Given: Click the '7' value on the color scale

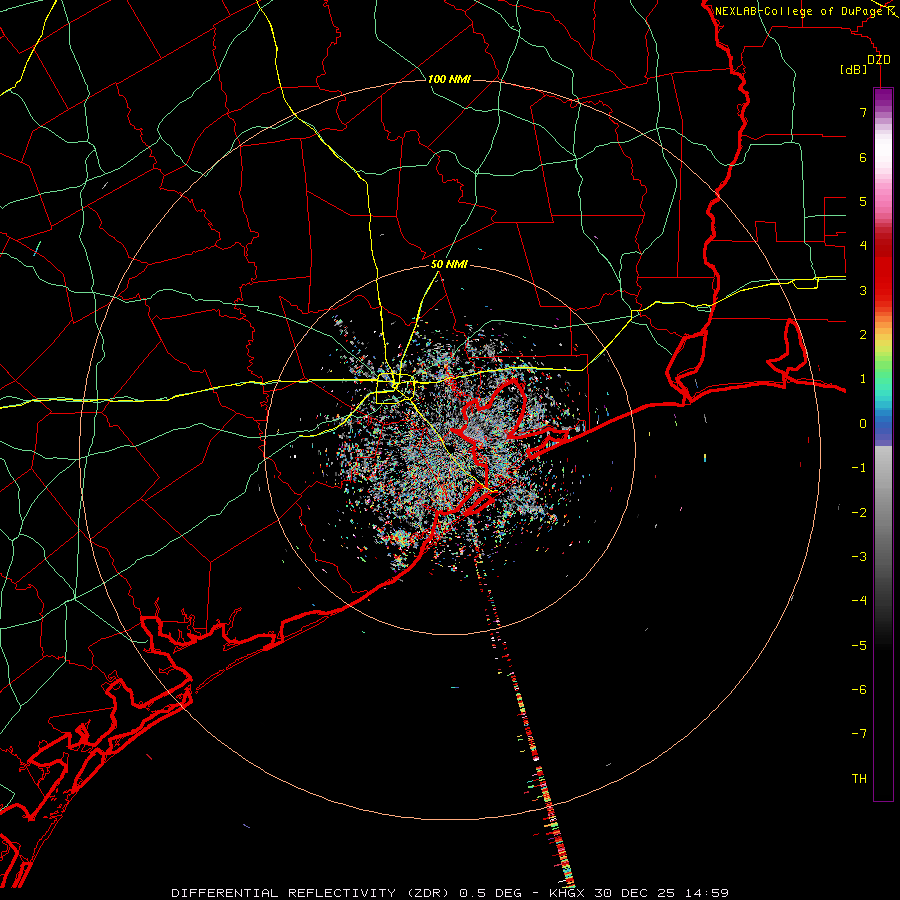Looking at the screenshot, I should coord(863,112).
